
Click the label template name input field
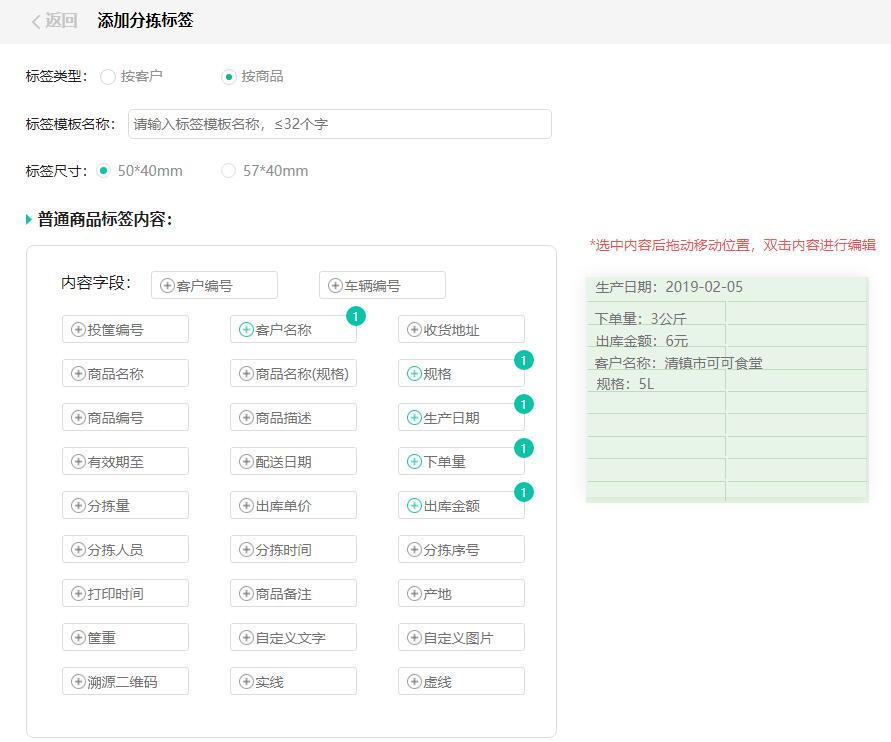pos(340,124)
